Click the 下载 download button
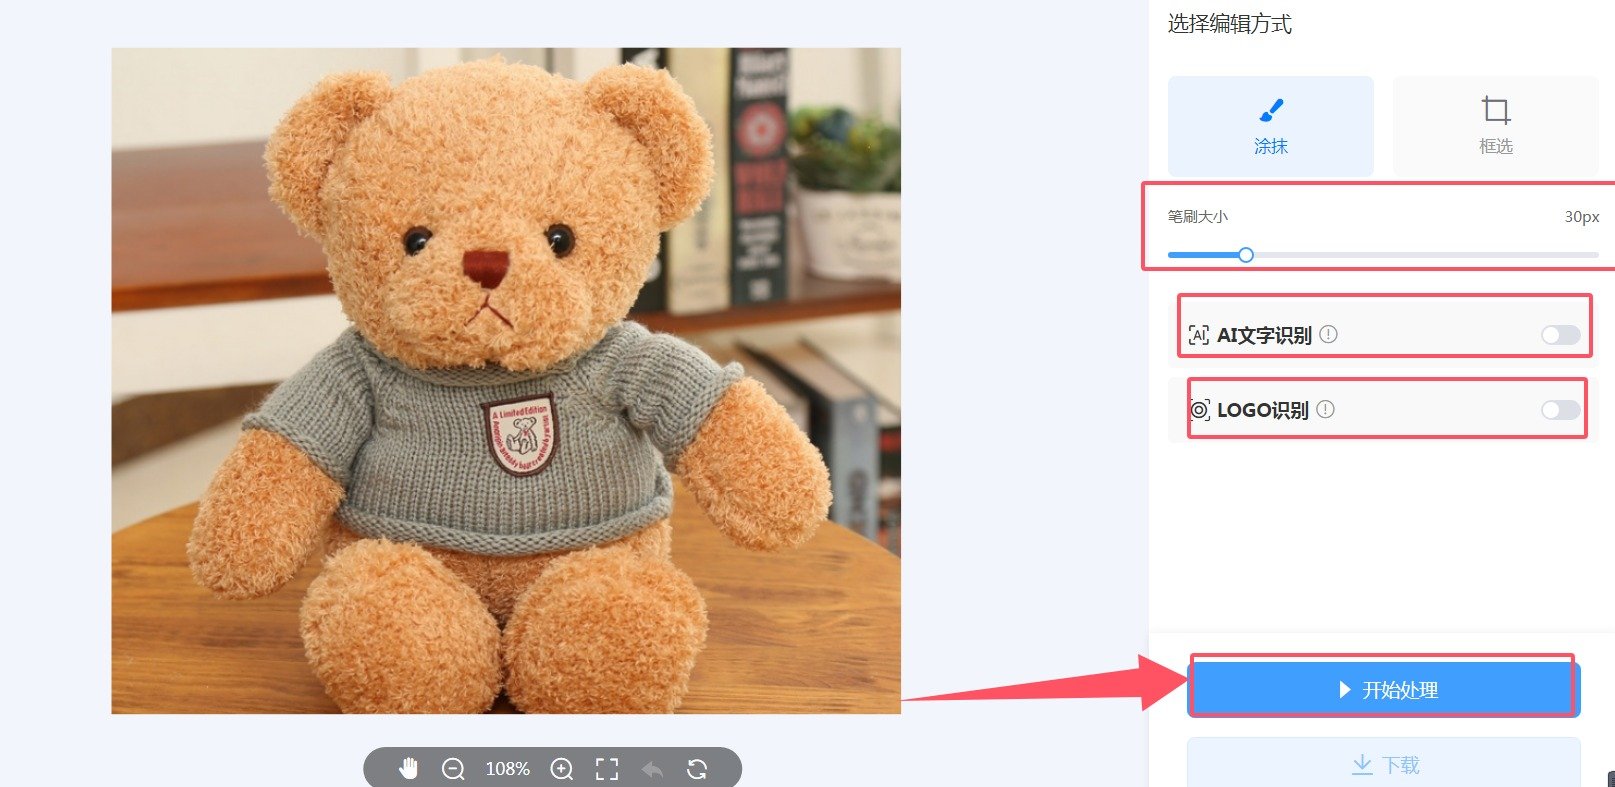 pyautogui.click(x=1384, y=765)
